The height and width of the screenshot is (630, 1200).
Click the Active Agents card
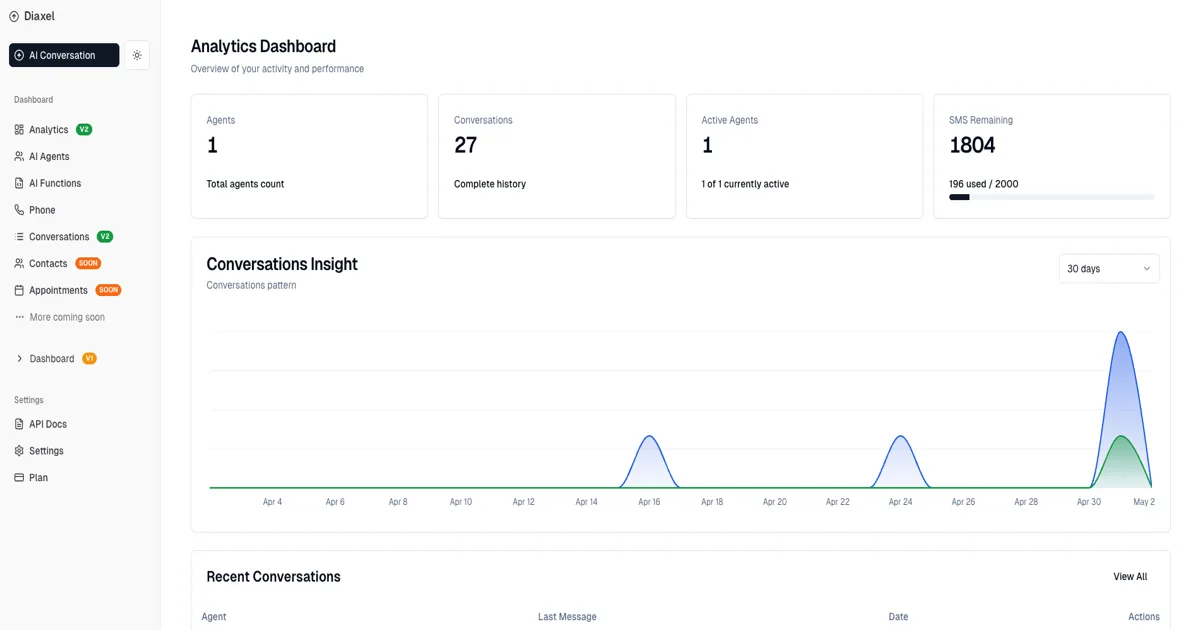click(x=804, y=156)
